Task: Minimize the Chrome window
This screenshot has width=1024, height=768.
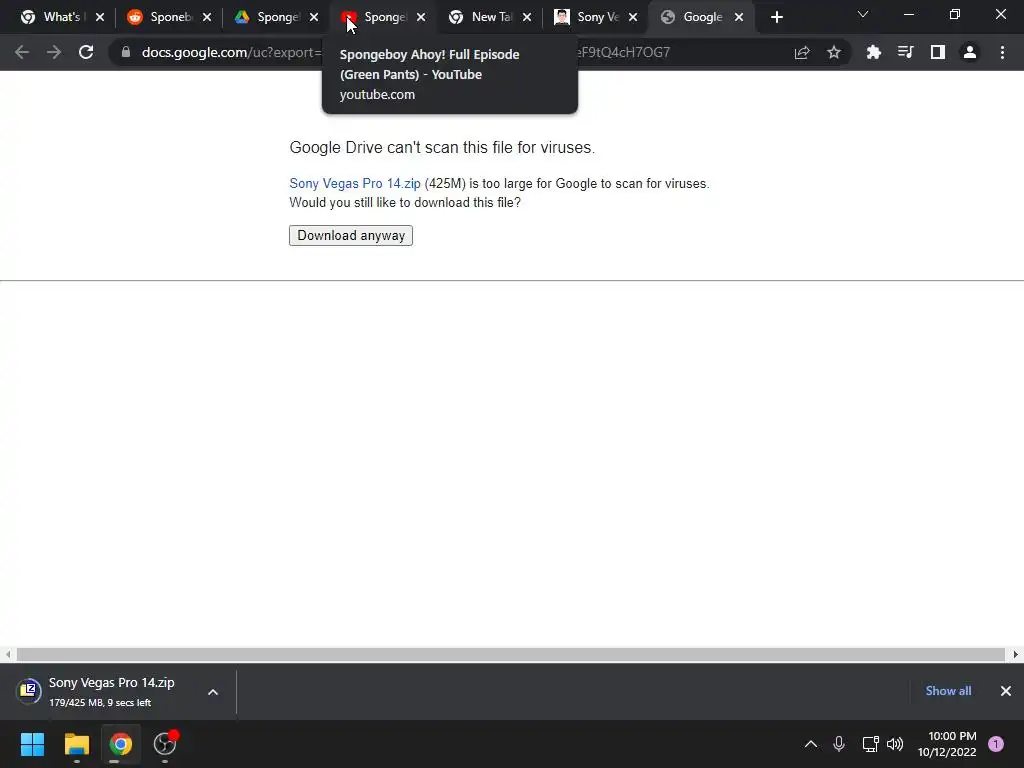Action: pyautogui.click(x=908, y=14)
